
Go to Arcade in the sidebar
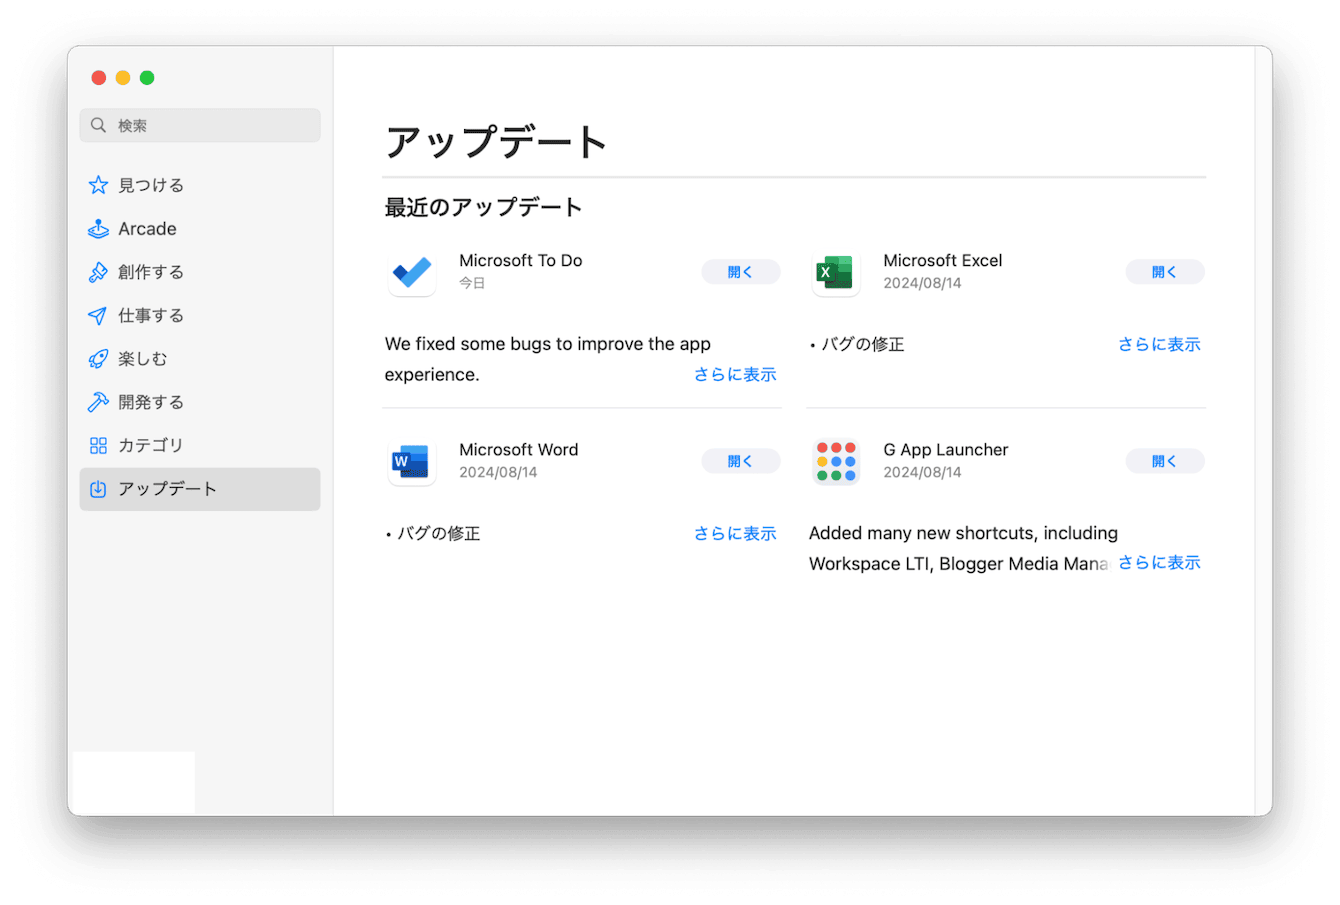(x=200, y=229)
